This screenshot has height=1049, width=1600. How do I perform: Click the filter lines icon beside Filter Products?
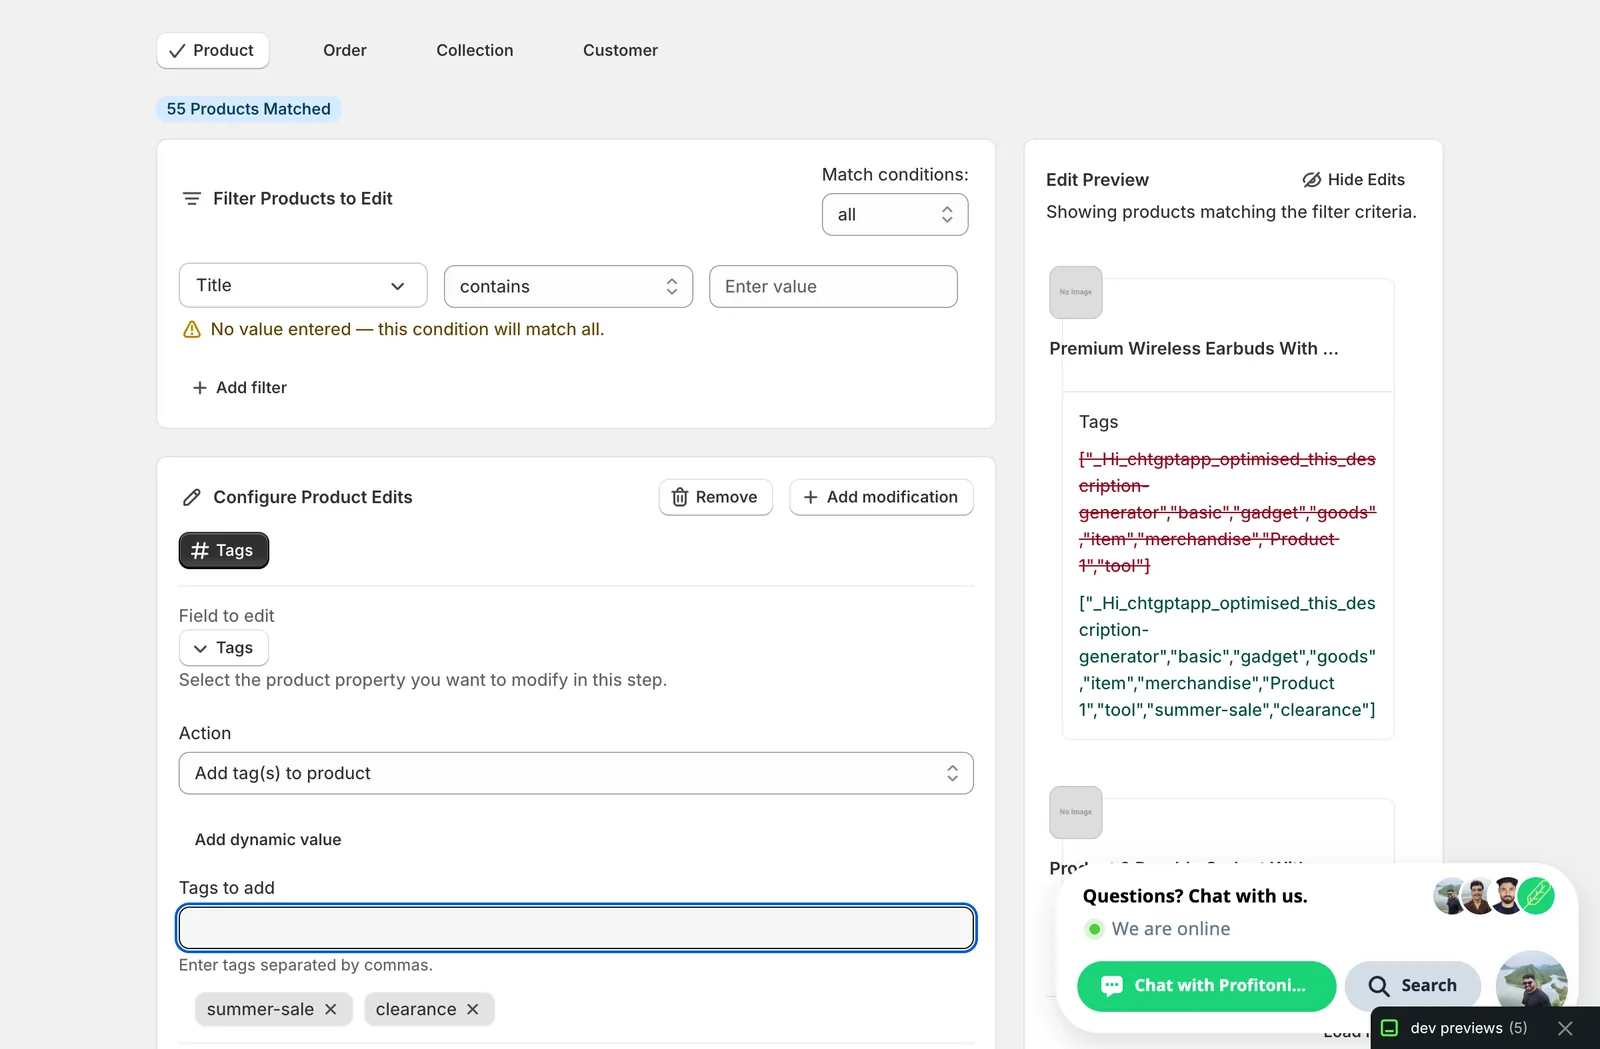[x=192, y=199]
